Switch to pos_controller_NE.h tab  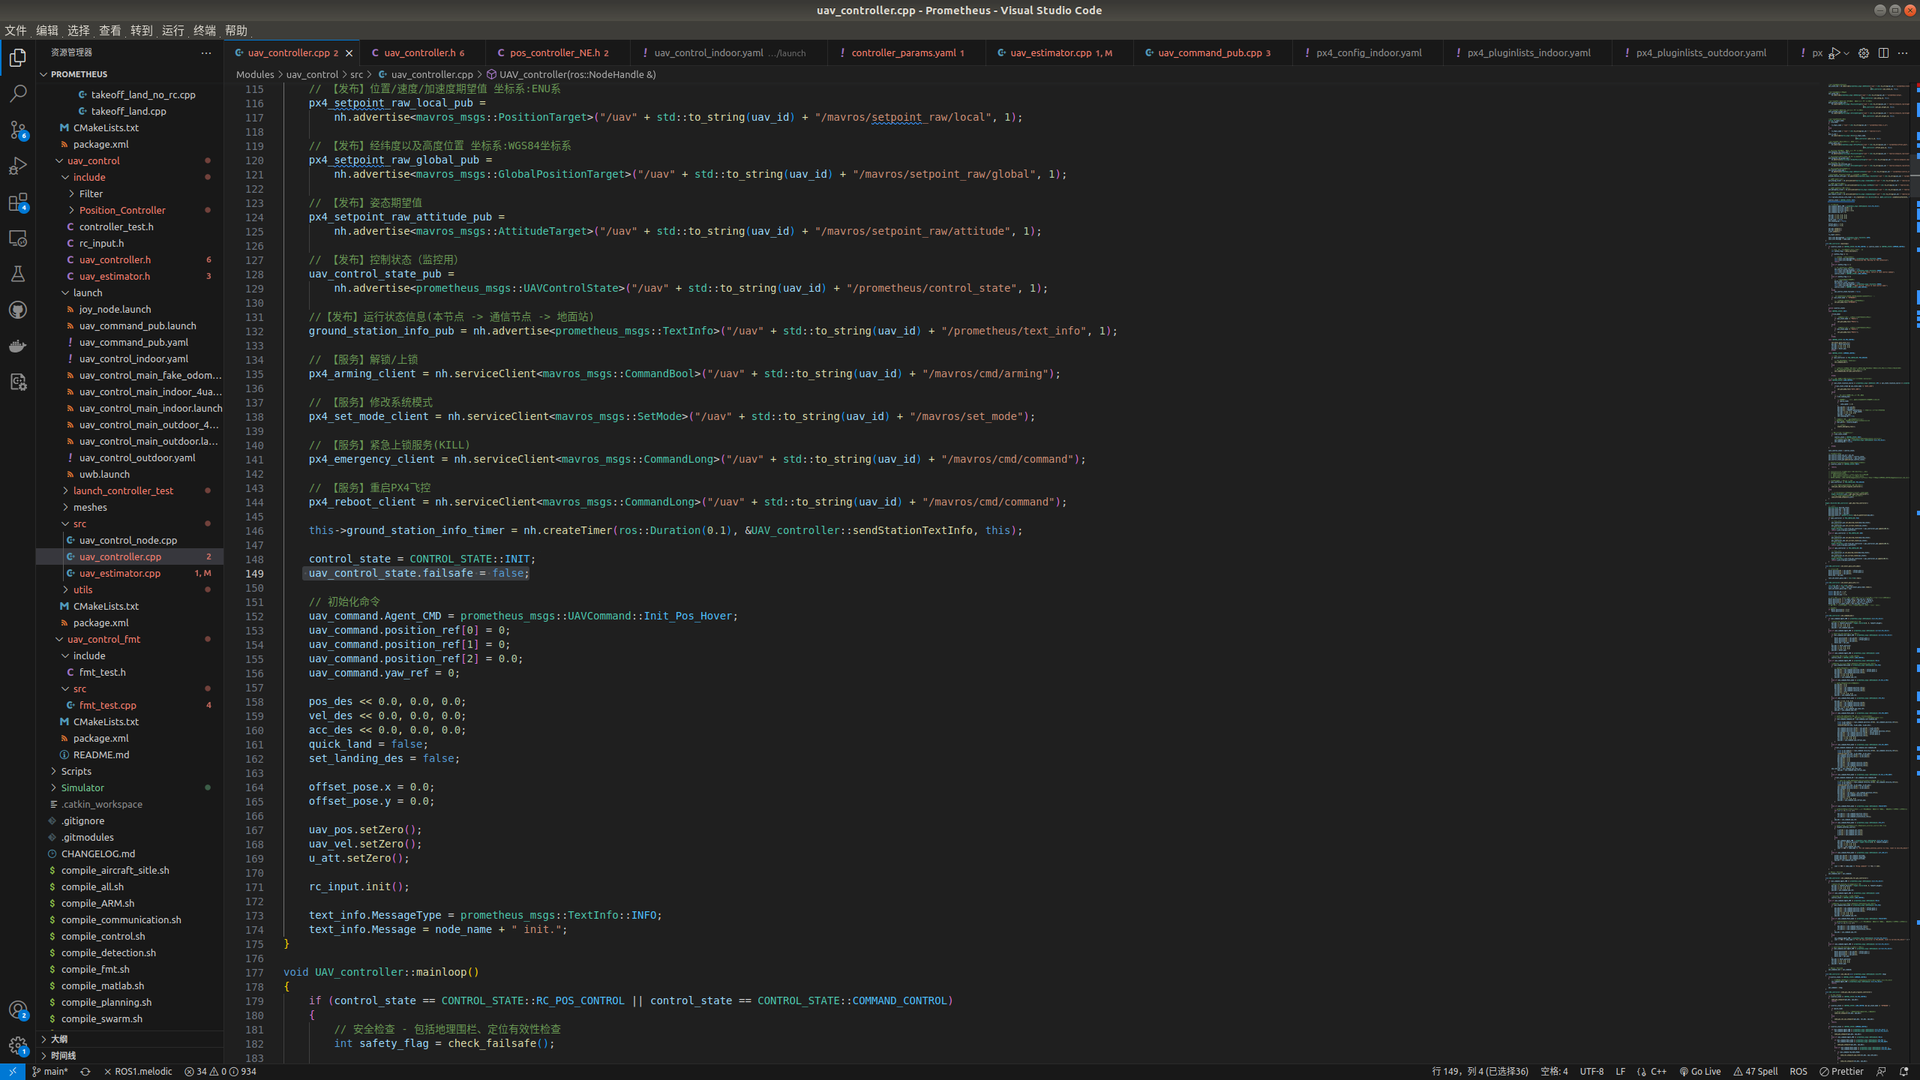tap(559, 53)
